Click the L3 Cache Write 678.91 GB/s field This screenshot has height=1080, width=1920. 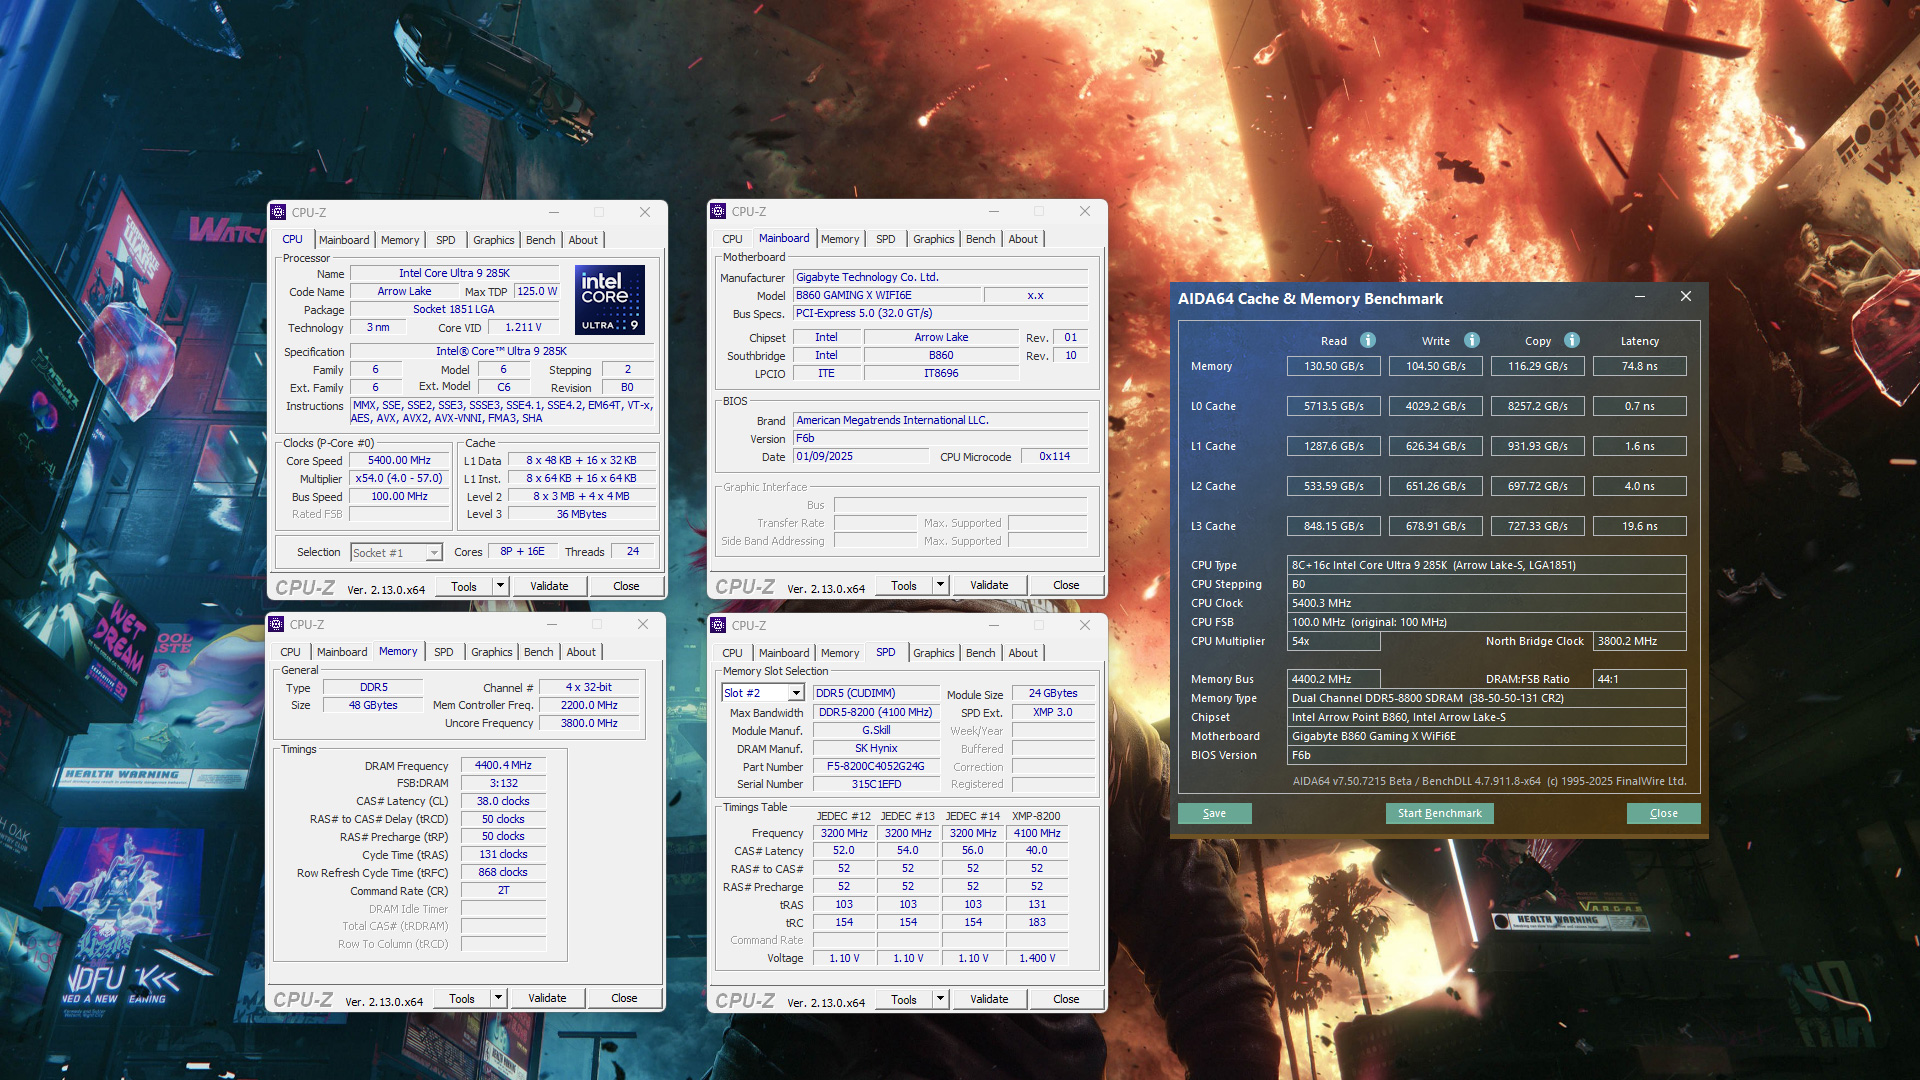(1435, 526)
